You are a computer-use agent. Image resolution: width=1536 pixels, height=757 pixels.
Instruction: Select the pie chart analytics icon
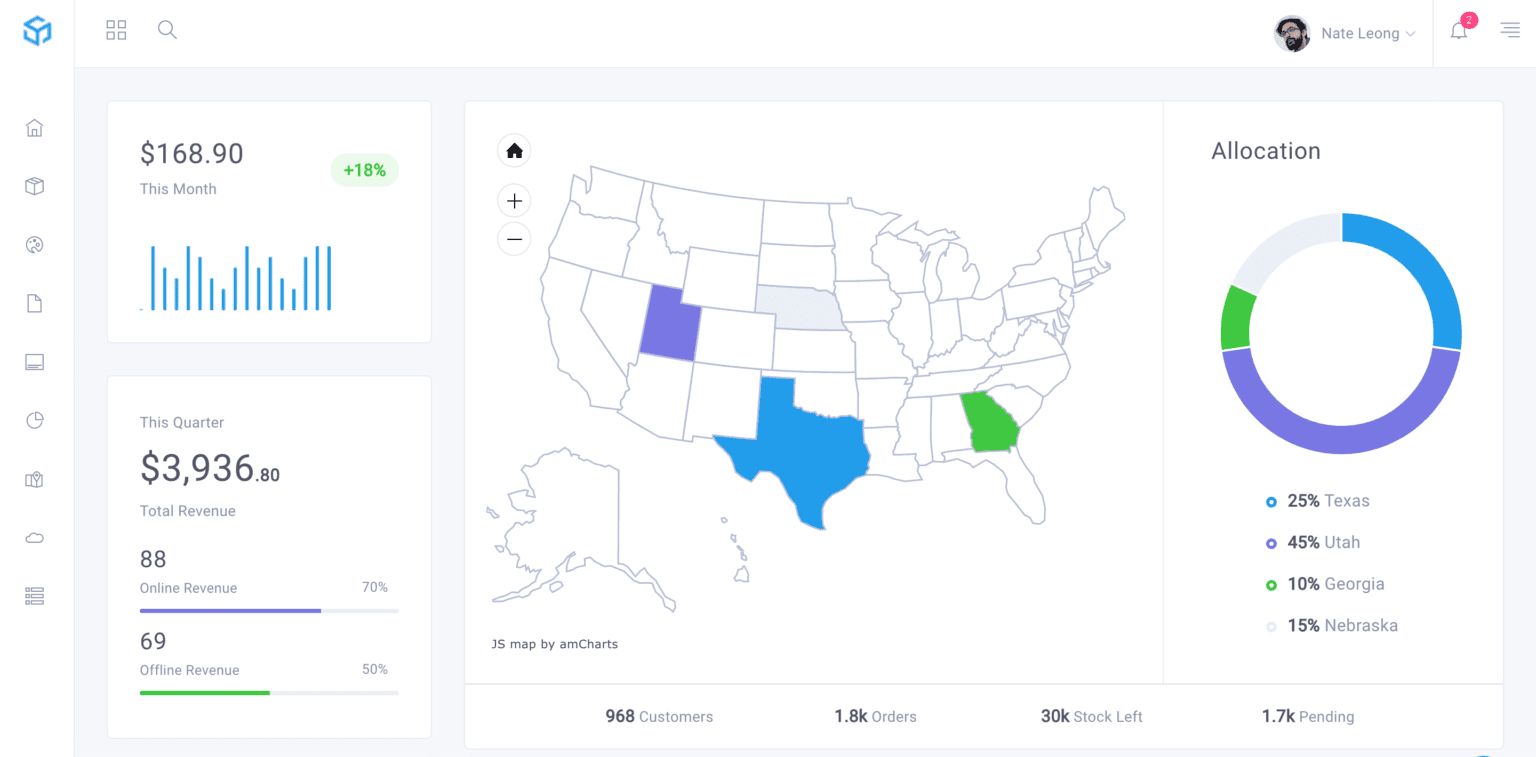tap(34, 420)
